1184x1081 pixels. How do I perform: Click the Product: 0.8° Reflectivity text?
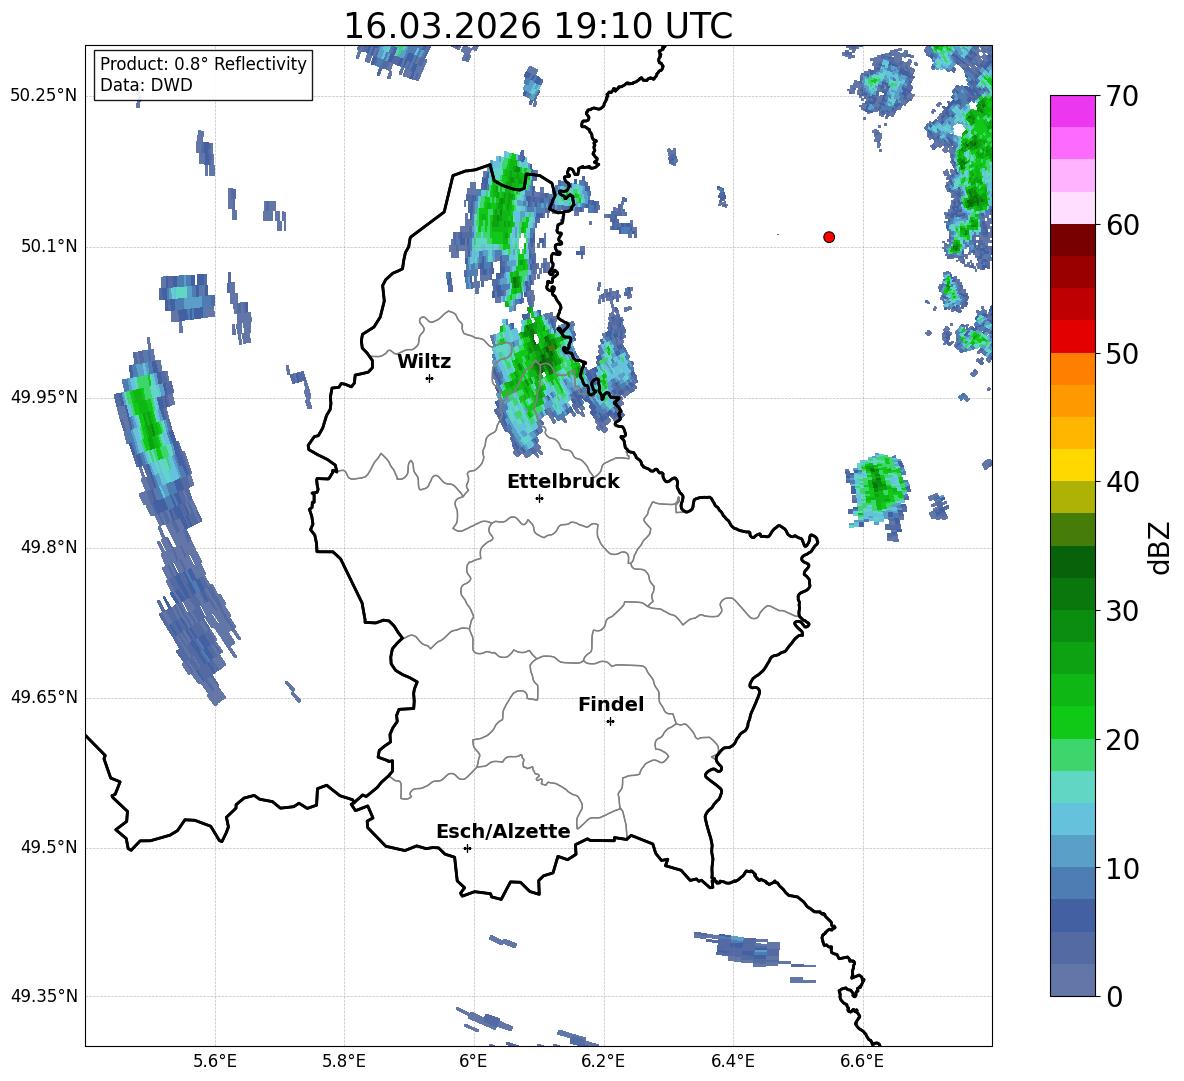click(203, 64)
